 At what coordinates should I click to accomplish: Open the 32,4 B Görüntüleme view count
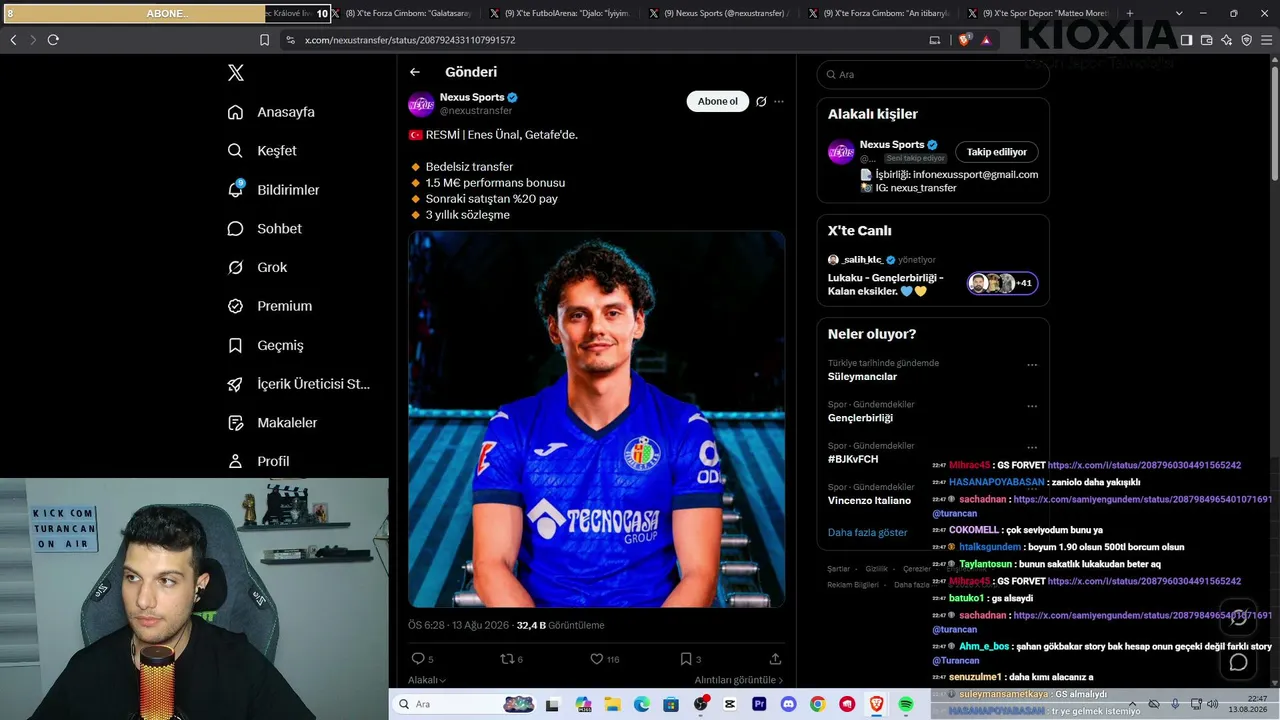(x=560, y=625)
